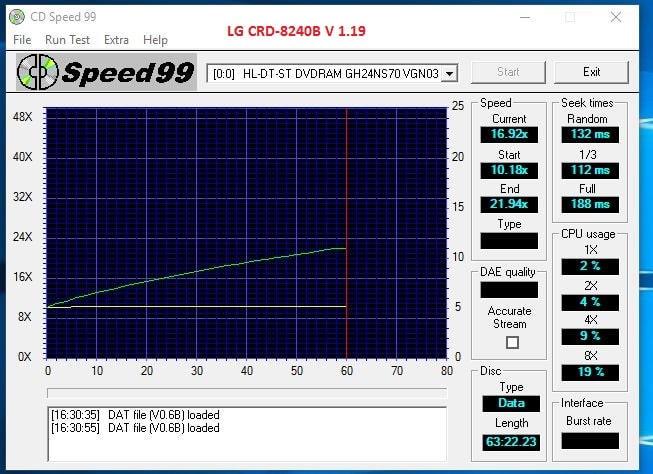Minimize the CD Speed 99 window
The height and width of the screenshot is (474, 653).
[525, 17]
